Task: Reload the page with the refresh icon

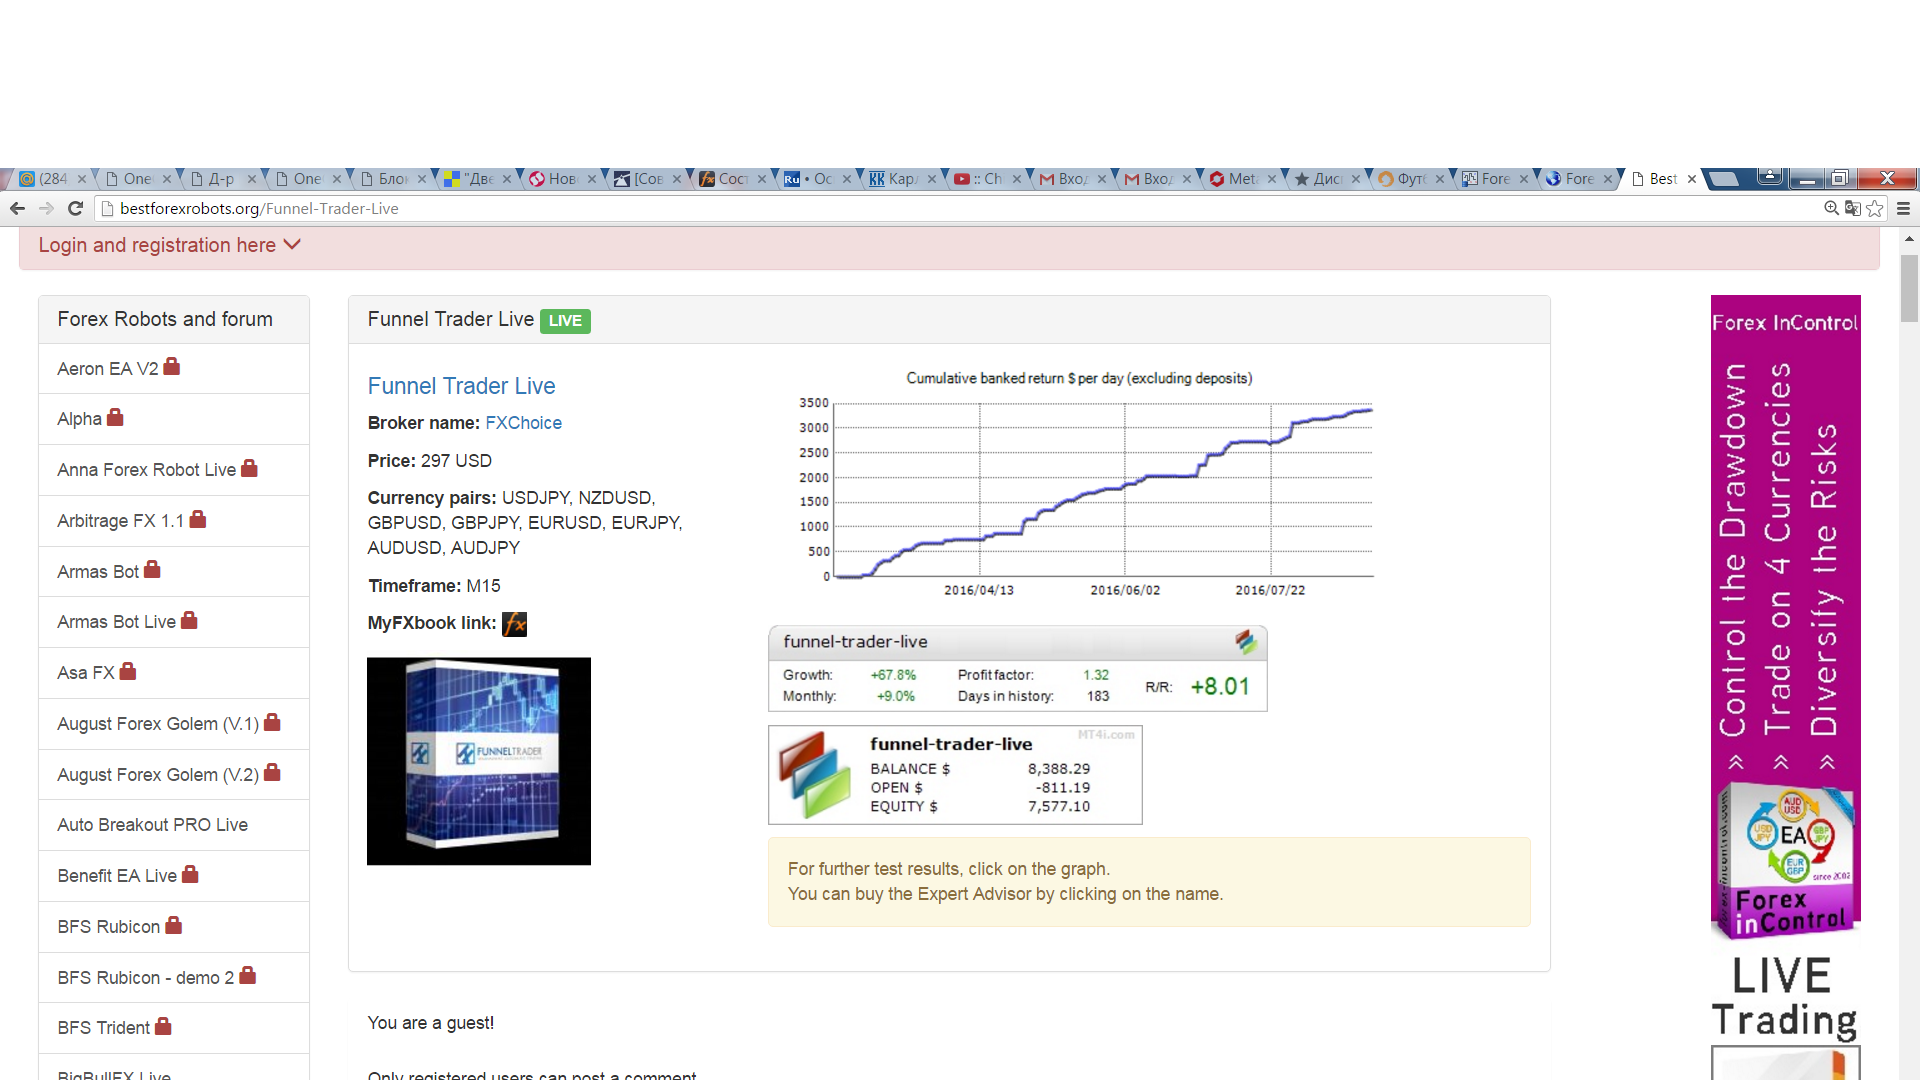Action: (75, 208)
